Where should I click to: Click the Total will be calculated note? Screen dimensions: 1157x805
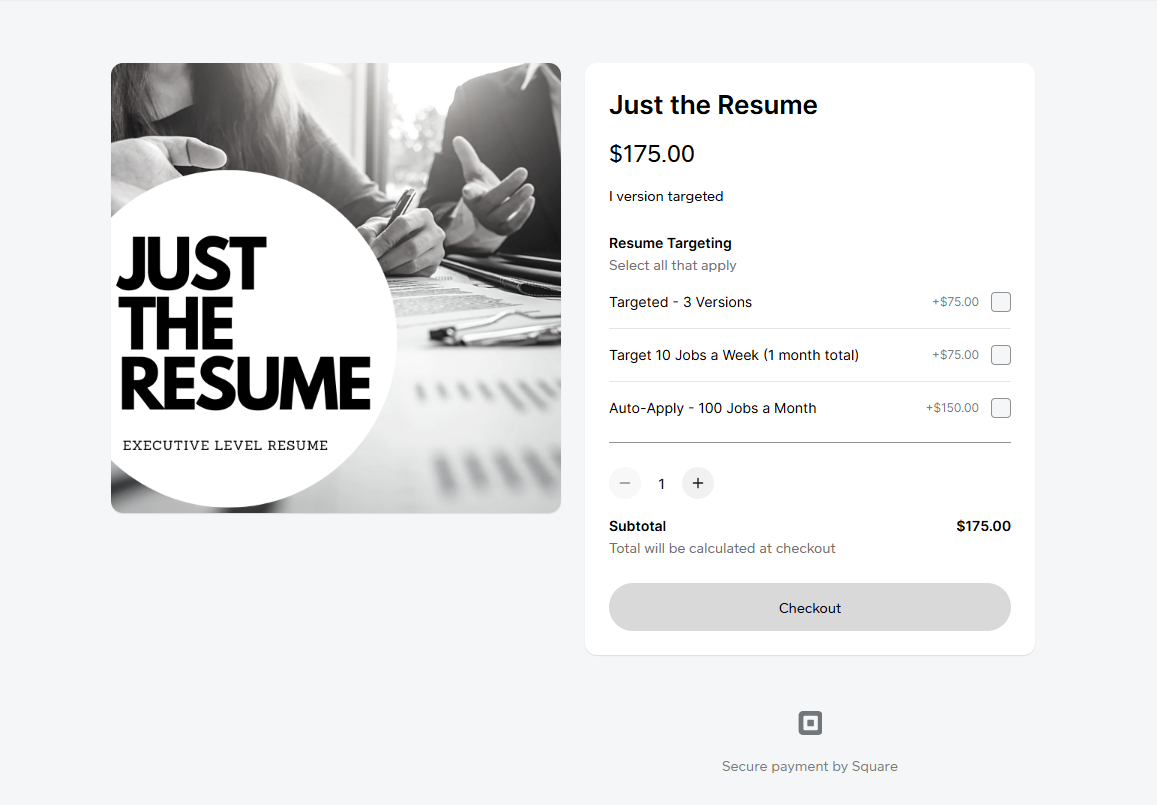[722, 548]
